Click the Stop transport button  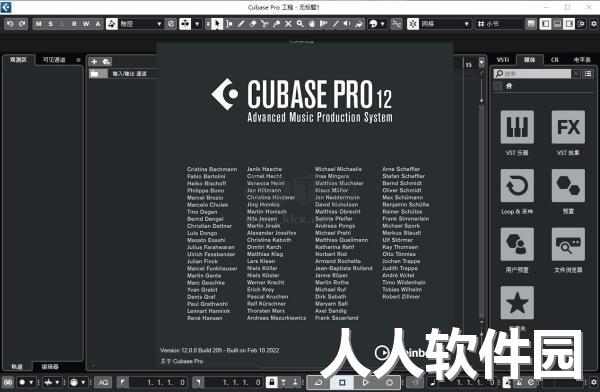342,382
